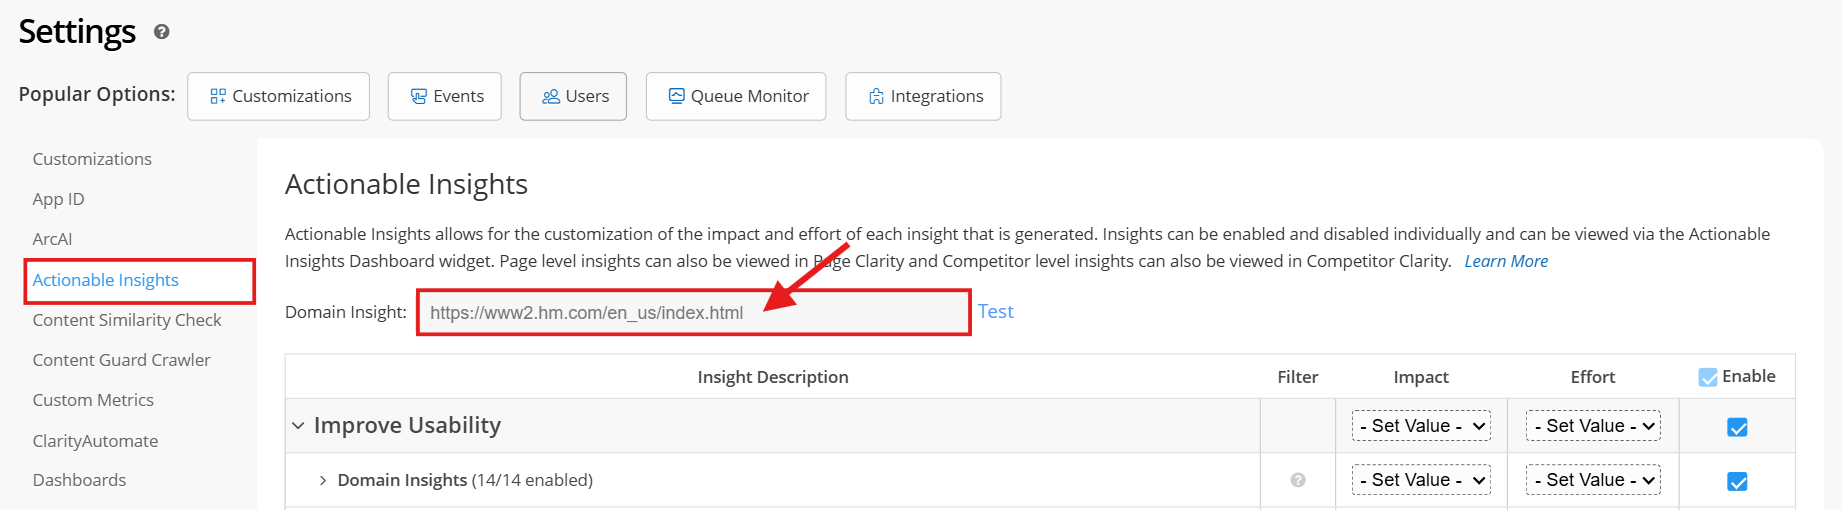Open Effort dropdown for Domain Insights
Viewport: 1842px width, 510px height.
1593,480
